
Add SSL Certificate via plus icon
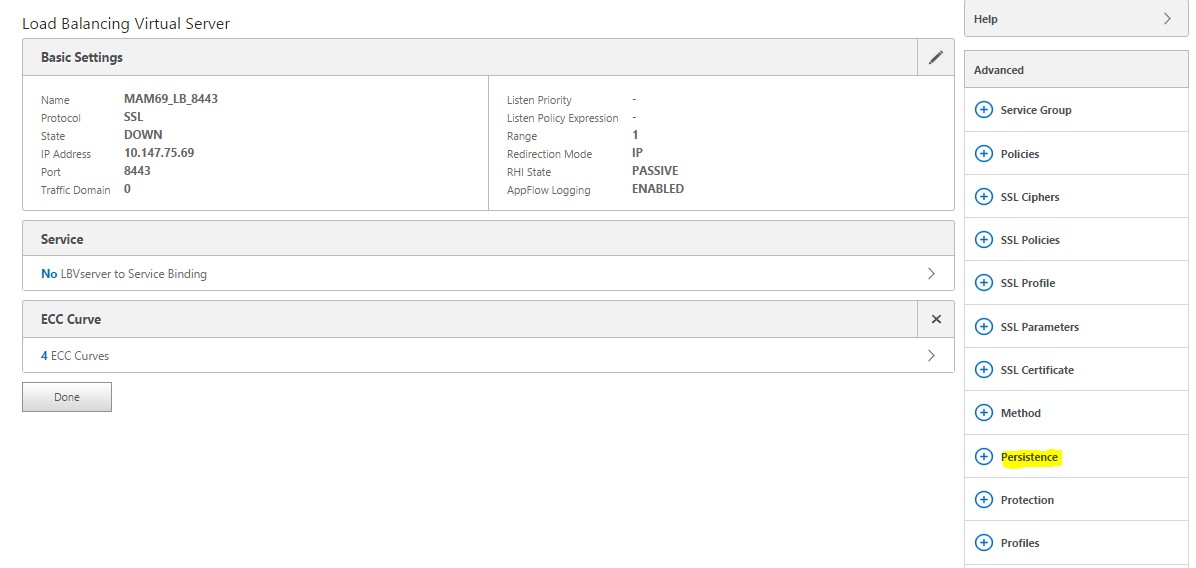[x=983, y=370]
